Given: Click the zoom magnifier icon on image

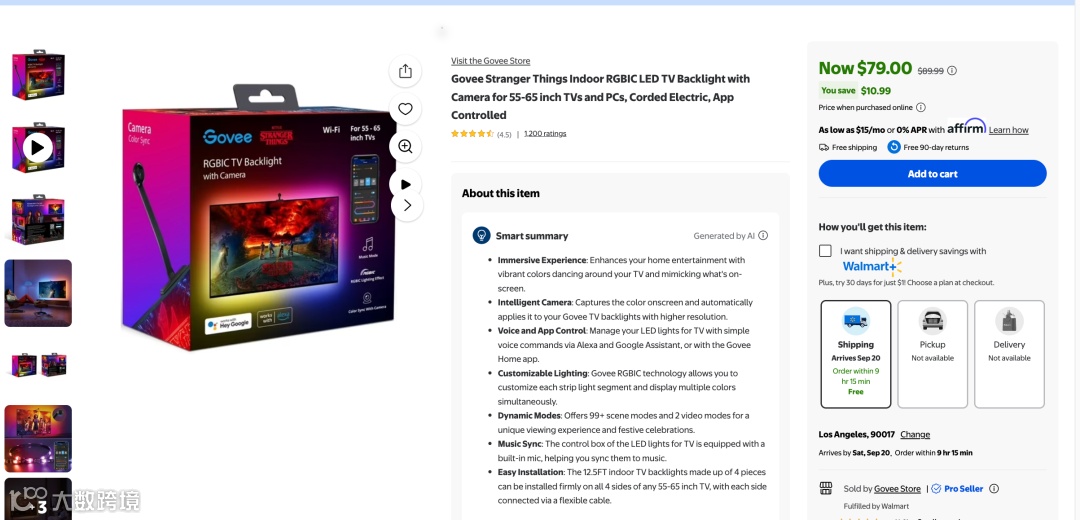Looking at the screenshot, I should coord(405,147).
